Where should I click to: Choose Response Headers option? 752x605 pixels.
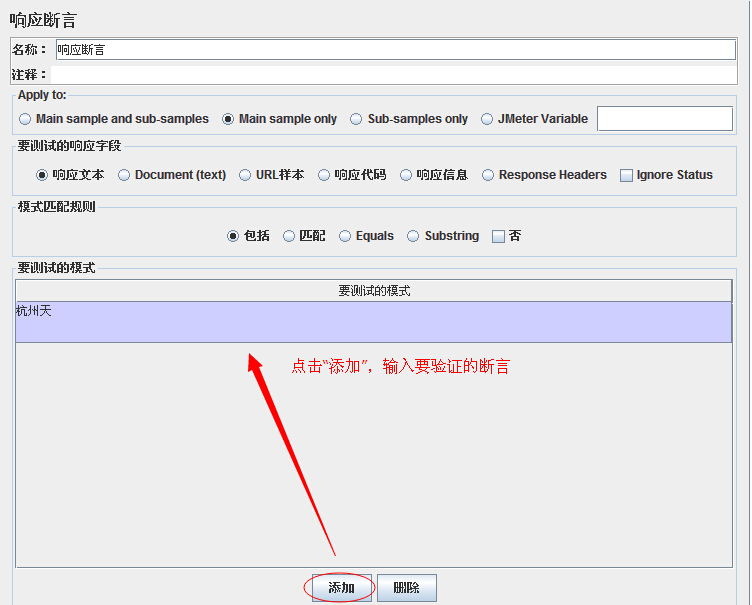click(x=488, y=175)
